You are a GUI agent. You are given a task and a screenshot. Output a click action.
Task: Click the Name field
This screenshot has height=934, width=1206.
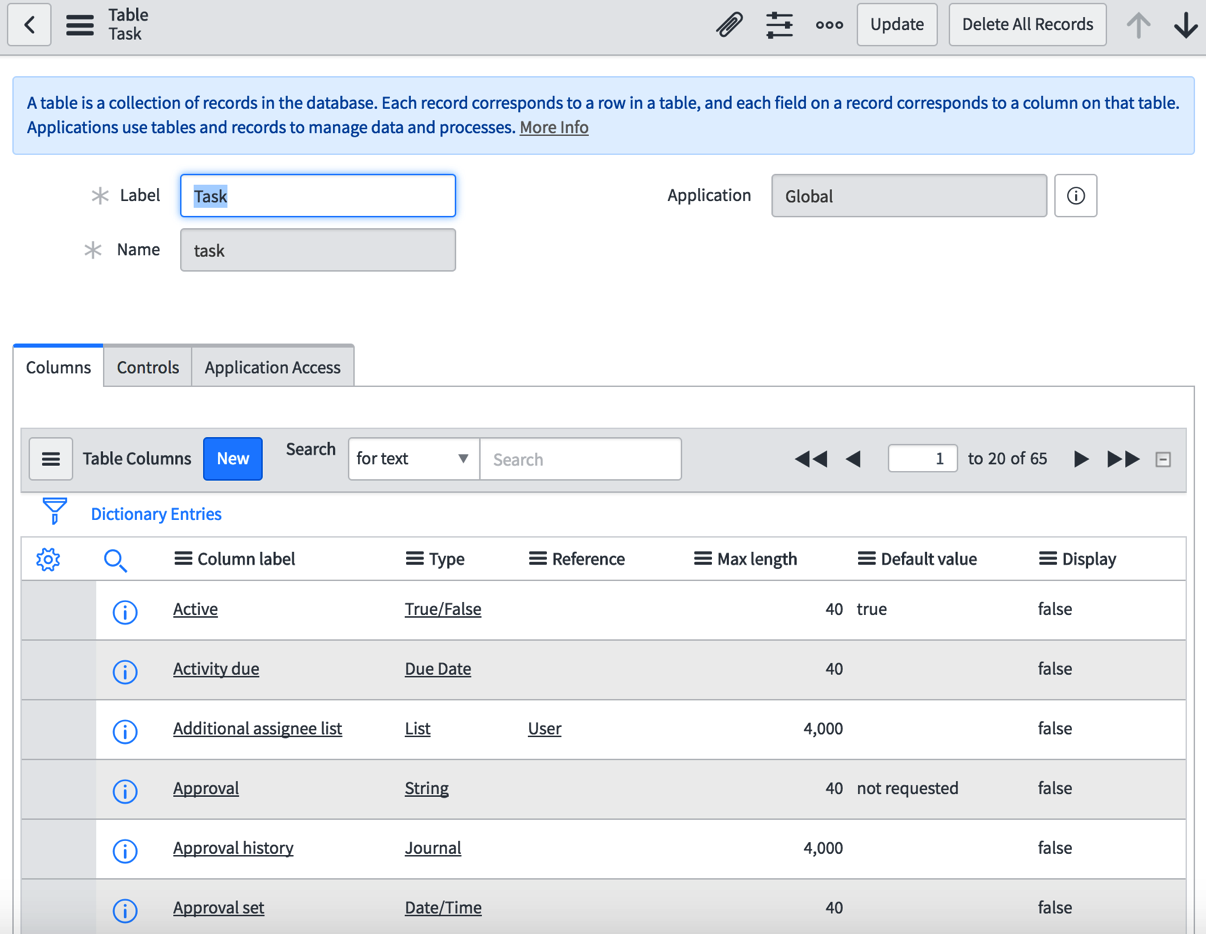click(318, 250)
